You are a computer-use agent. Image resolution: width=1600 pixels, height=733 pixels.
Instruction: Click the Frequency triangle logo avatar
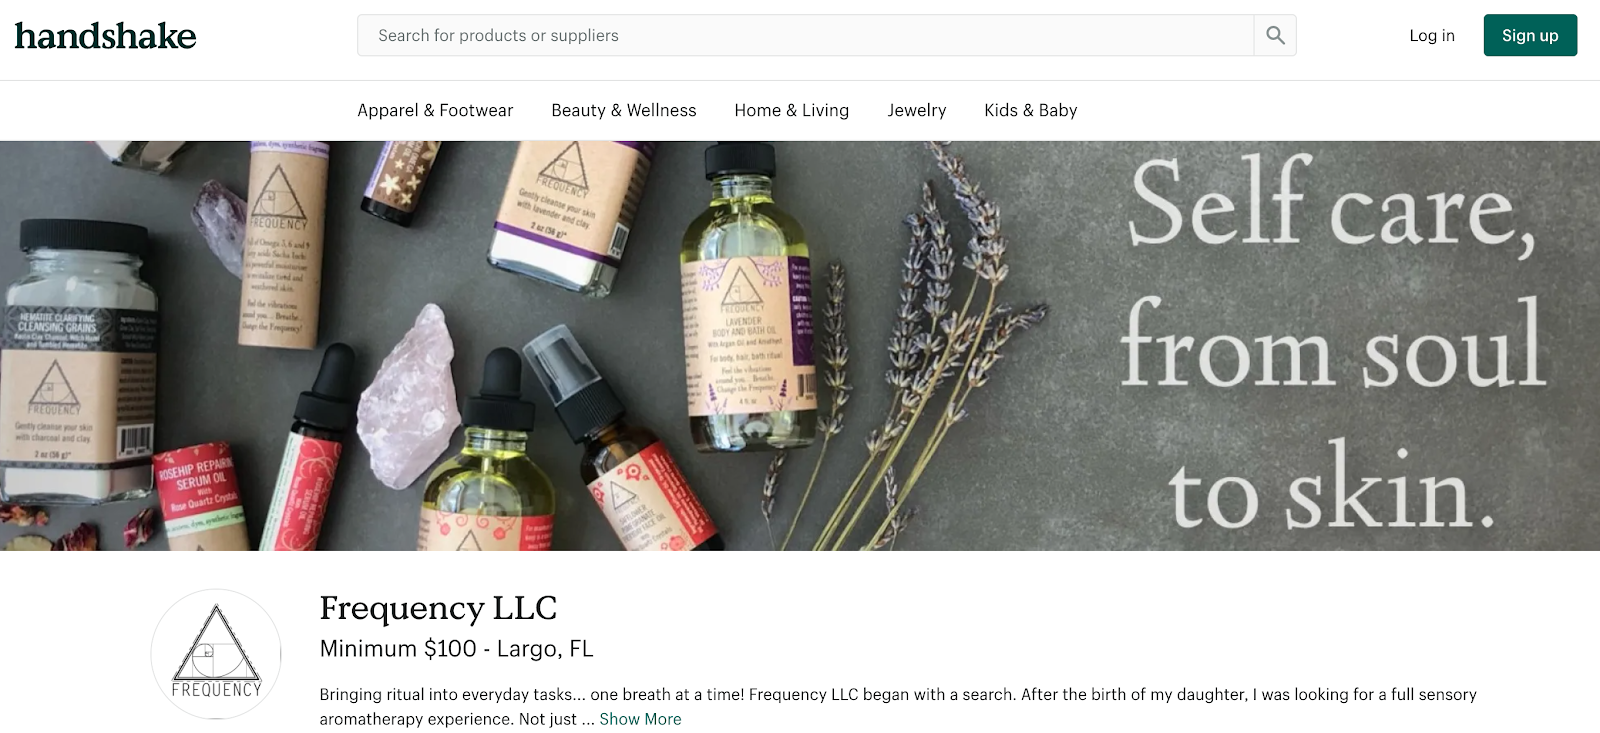coord(216,653)
